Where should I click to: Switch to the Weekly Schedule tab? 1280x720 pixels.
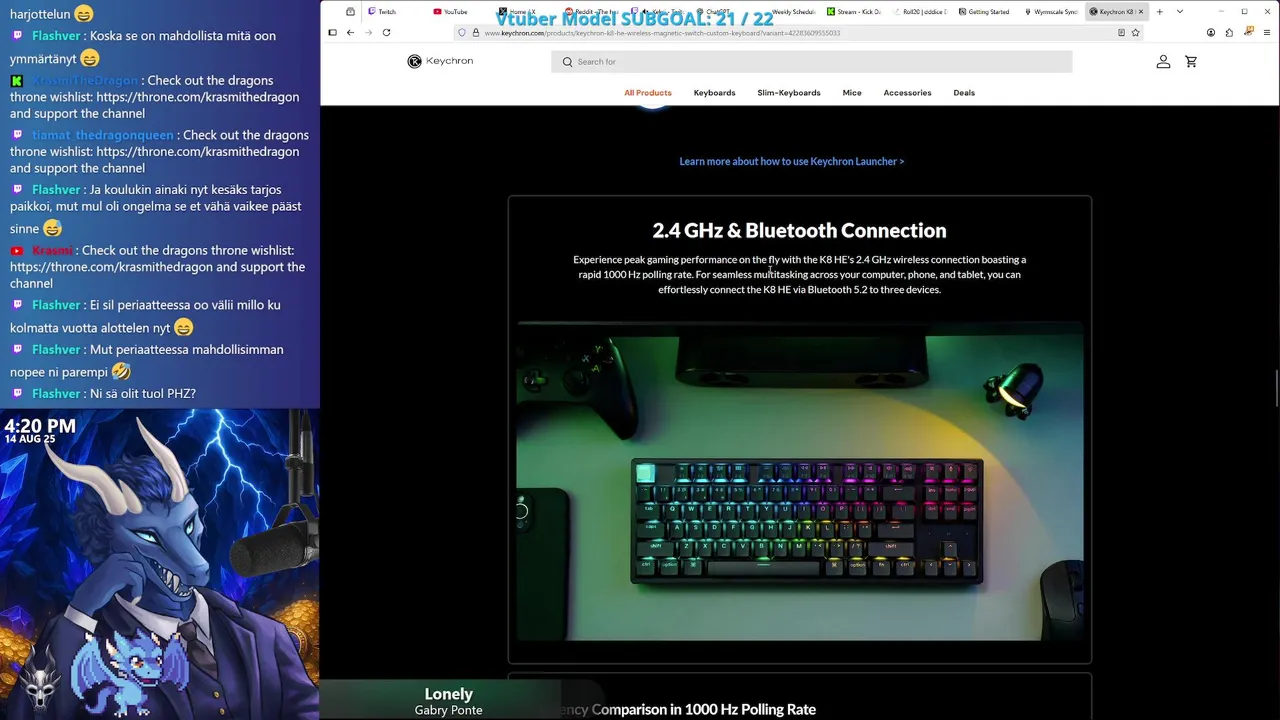(794, 12)
